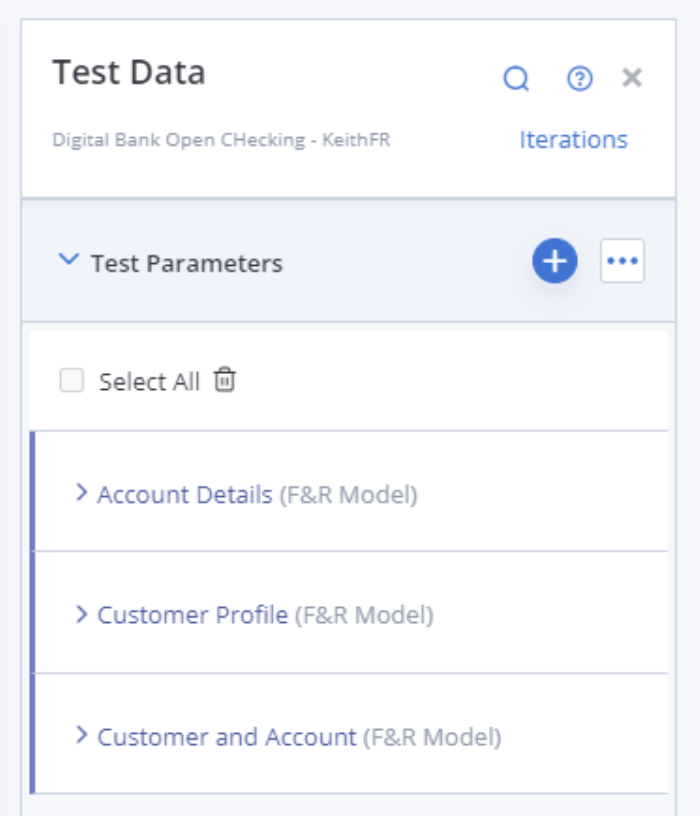Open the Customer Profile model link

193,615
